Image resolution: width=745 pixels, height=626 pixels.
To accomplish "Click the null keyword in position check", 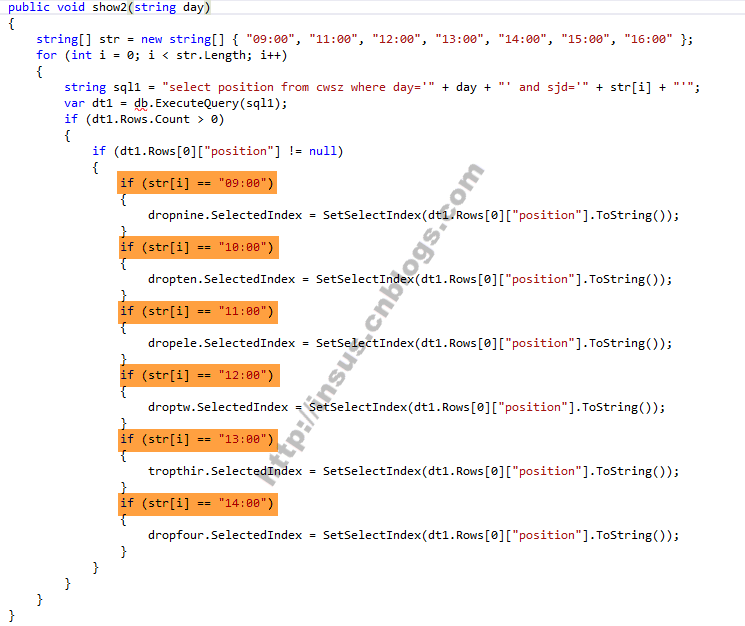I will pos(323,151).
